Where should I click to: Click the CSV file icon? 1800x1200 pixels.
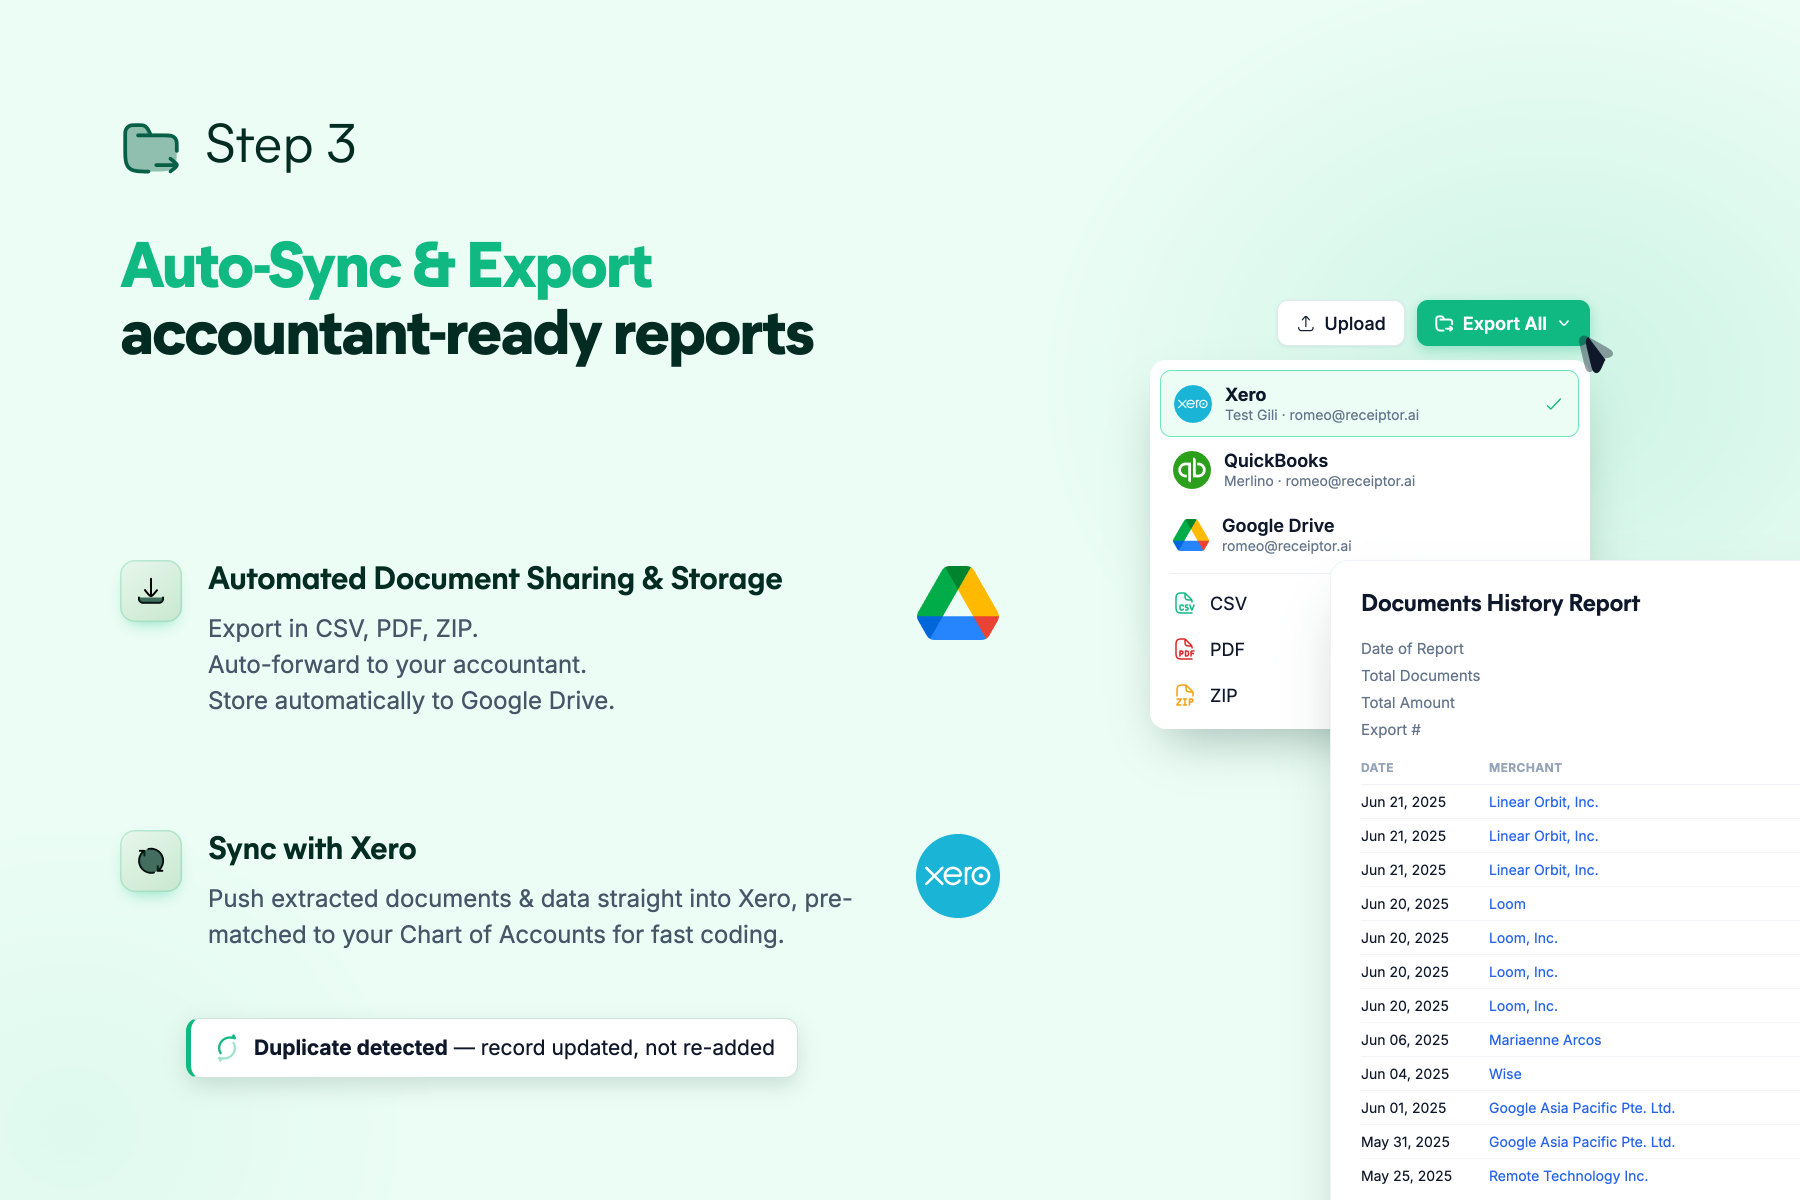pos(1185,603)
